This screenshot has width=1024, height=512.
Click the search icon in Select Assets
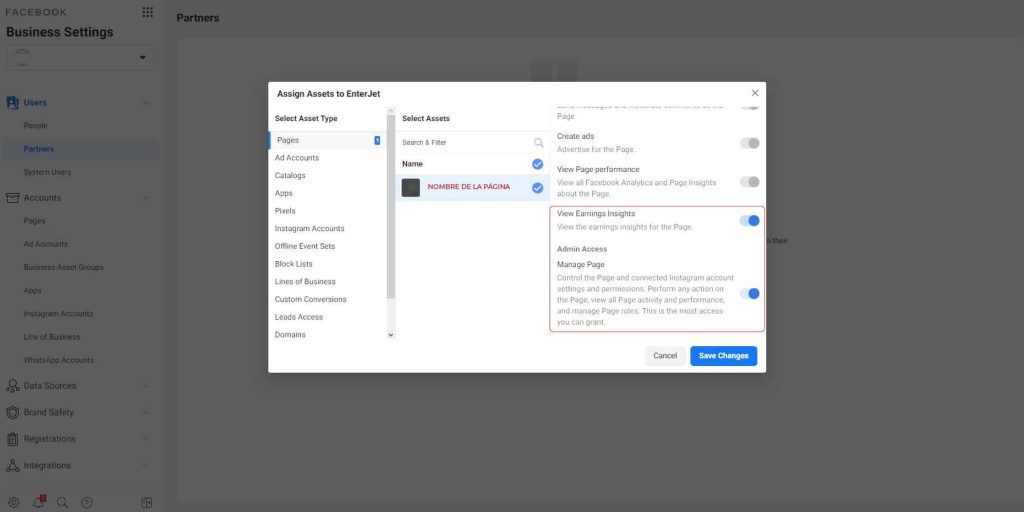click(x=538, y=143)
